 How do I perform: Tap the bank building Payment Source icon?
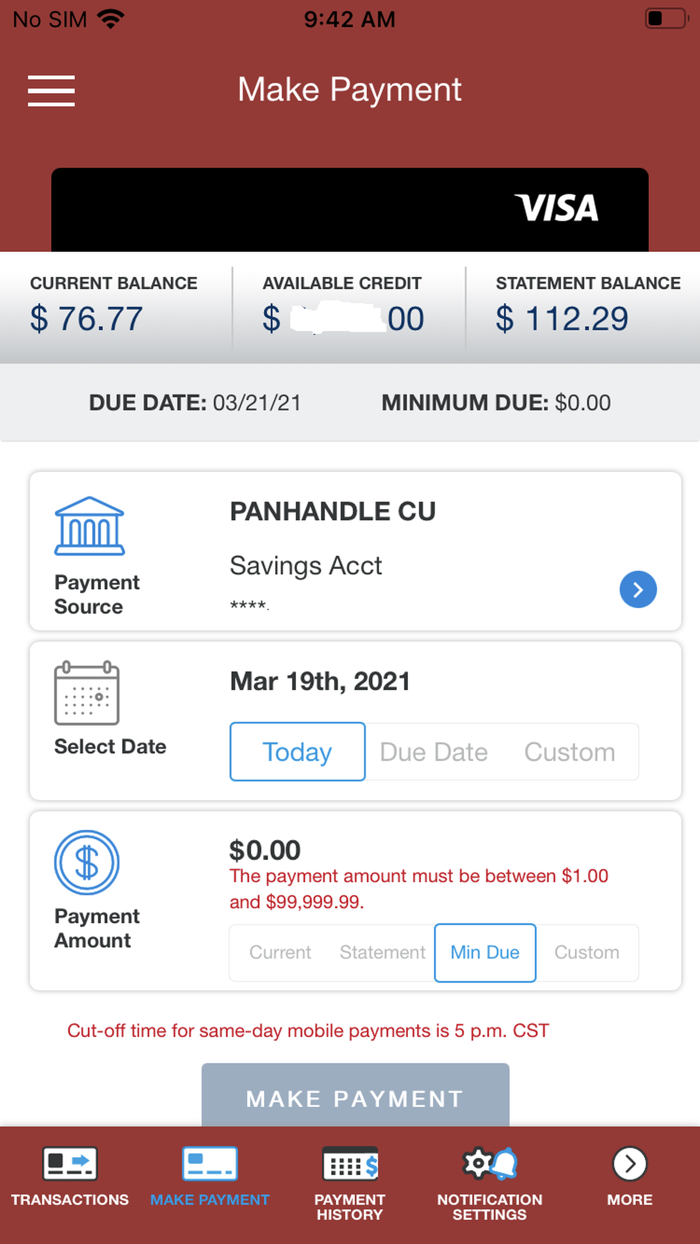tap(88, 525)
